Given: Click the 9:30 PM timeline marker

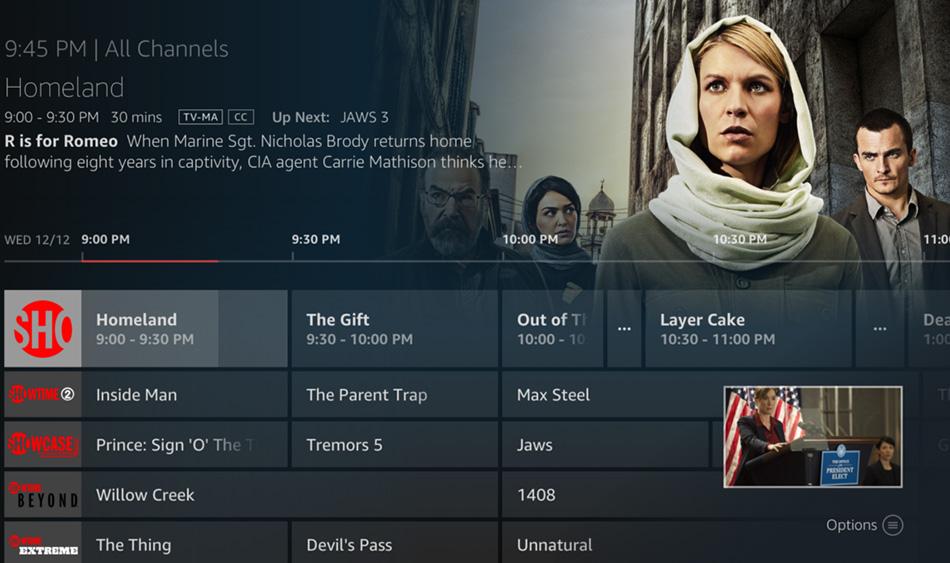Looking at the screenshot, I should (x=316, y=239).
